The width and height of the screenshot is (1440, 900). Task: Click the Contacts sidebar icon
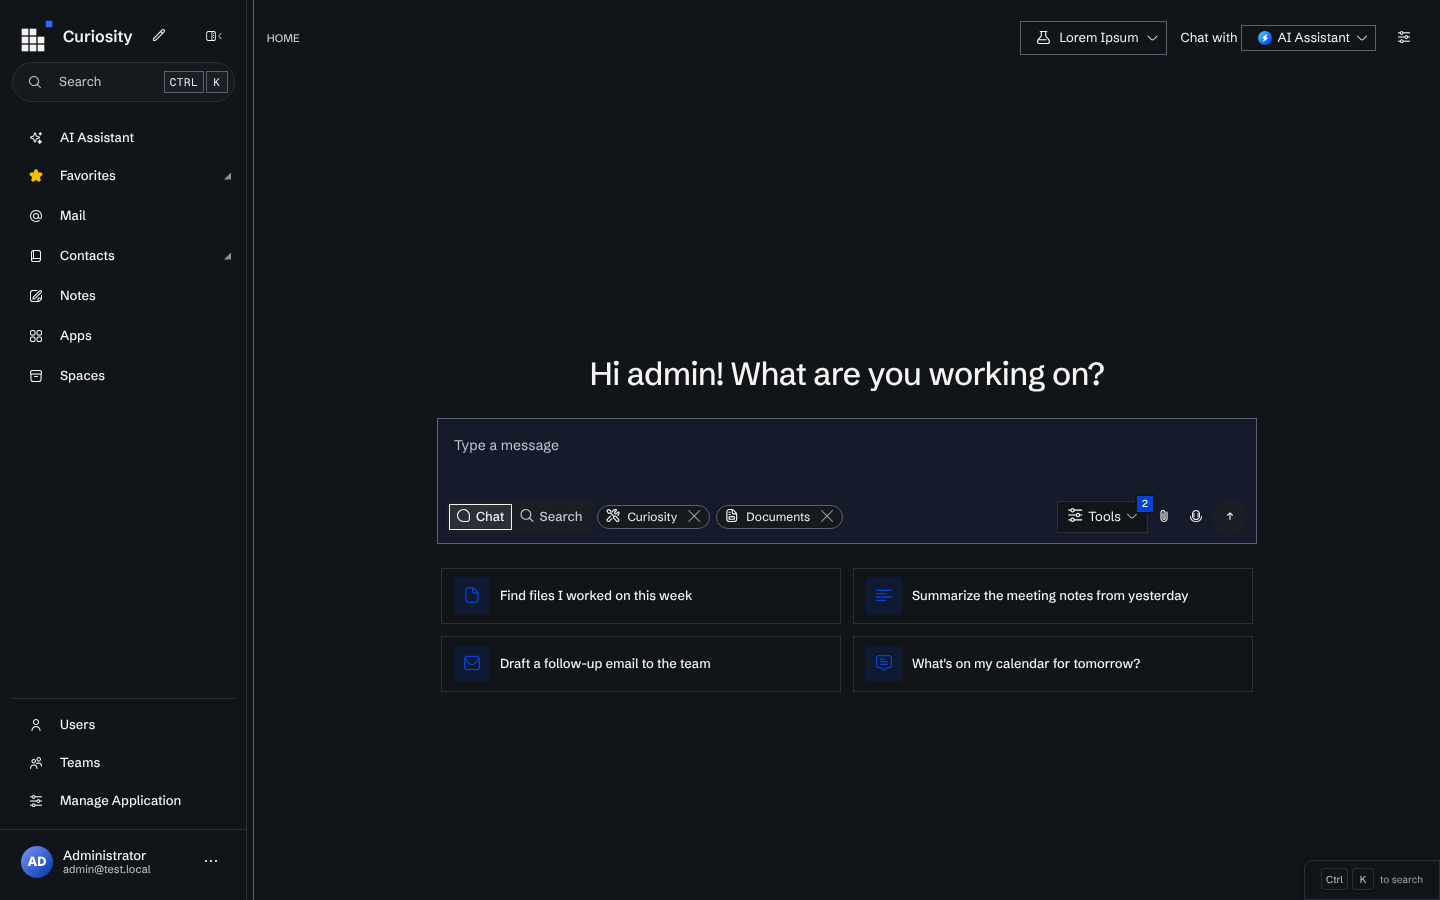pyautogui.click(x=36, y=256)
